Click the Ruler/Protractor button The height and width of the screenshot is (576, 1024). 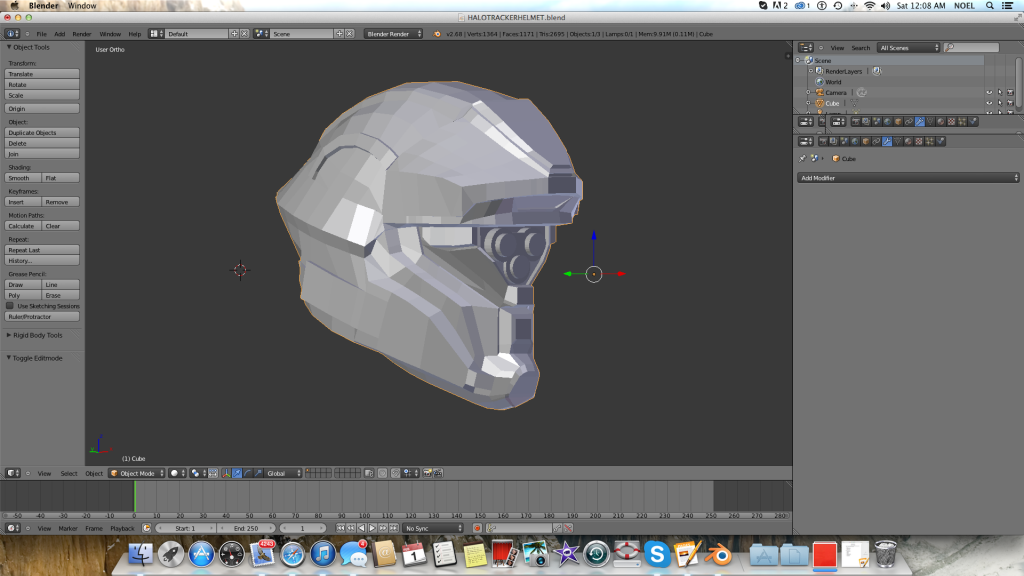coord(42,317)
